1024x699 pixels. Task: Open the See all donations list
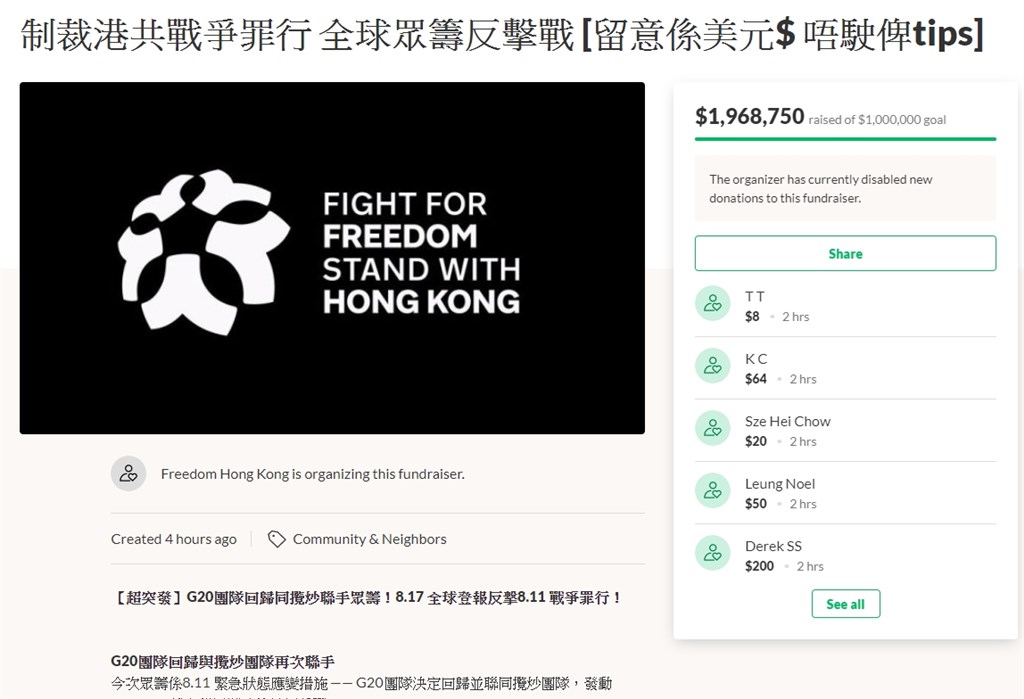[845, 604]
